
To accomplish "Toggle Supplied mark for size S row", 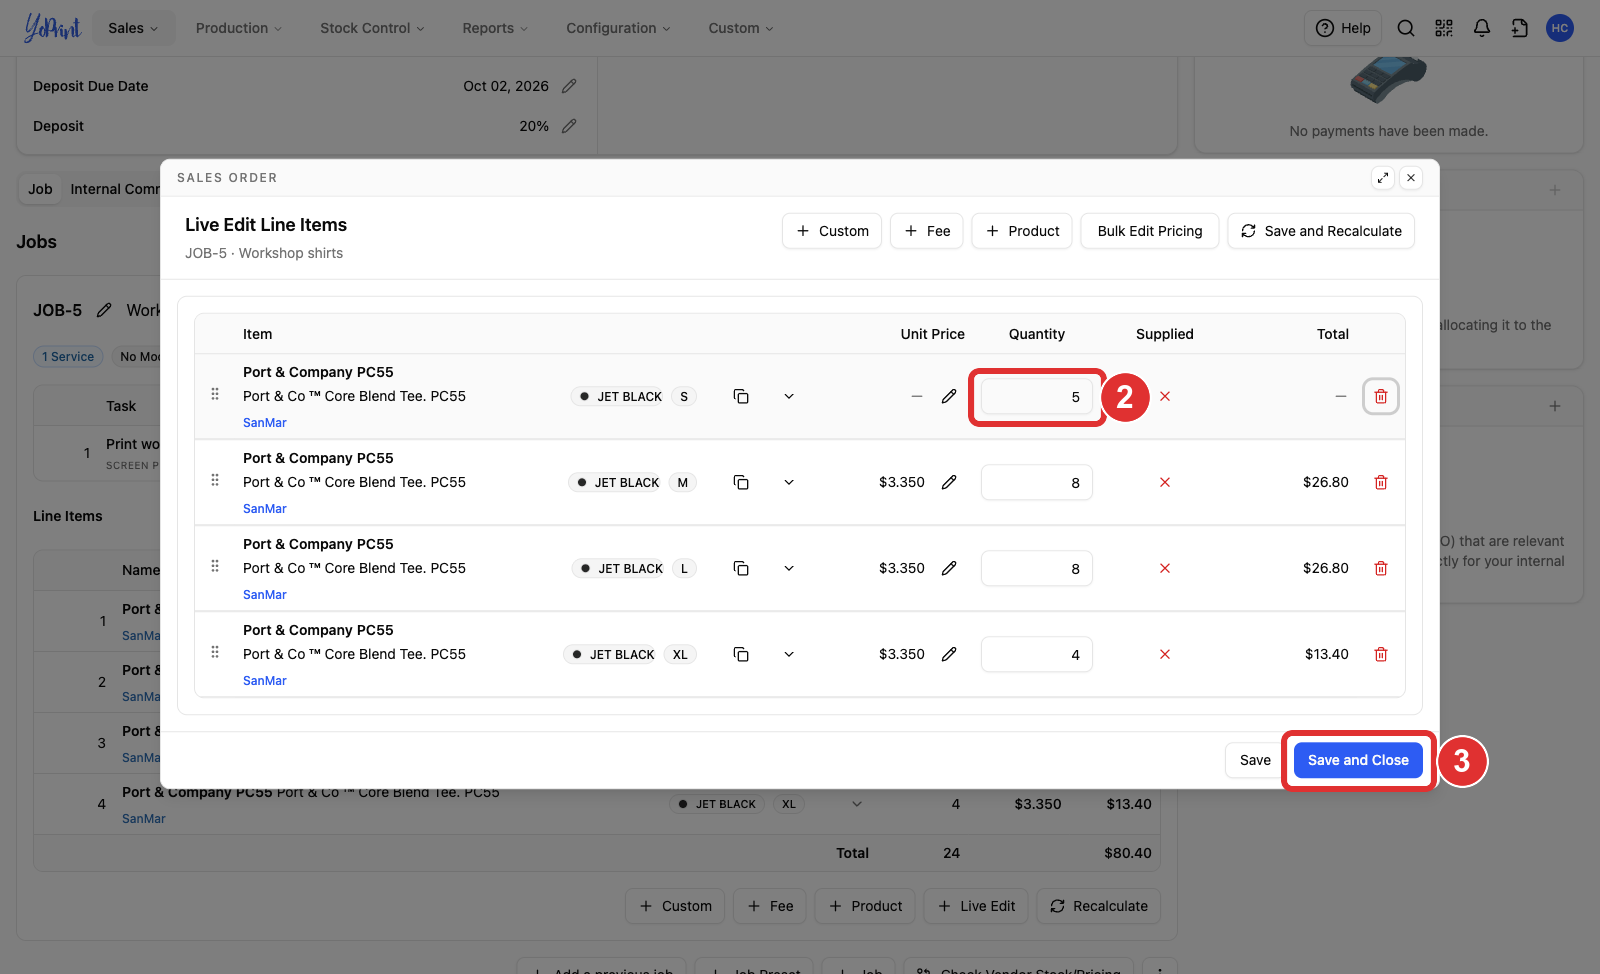I will click(1165, 397).
